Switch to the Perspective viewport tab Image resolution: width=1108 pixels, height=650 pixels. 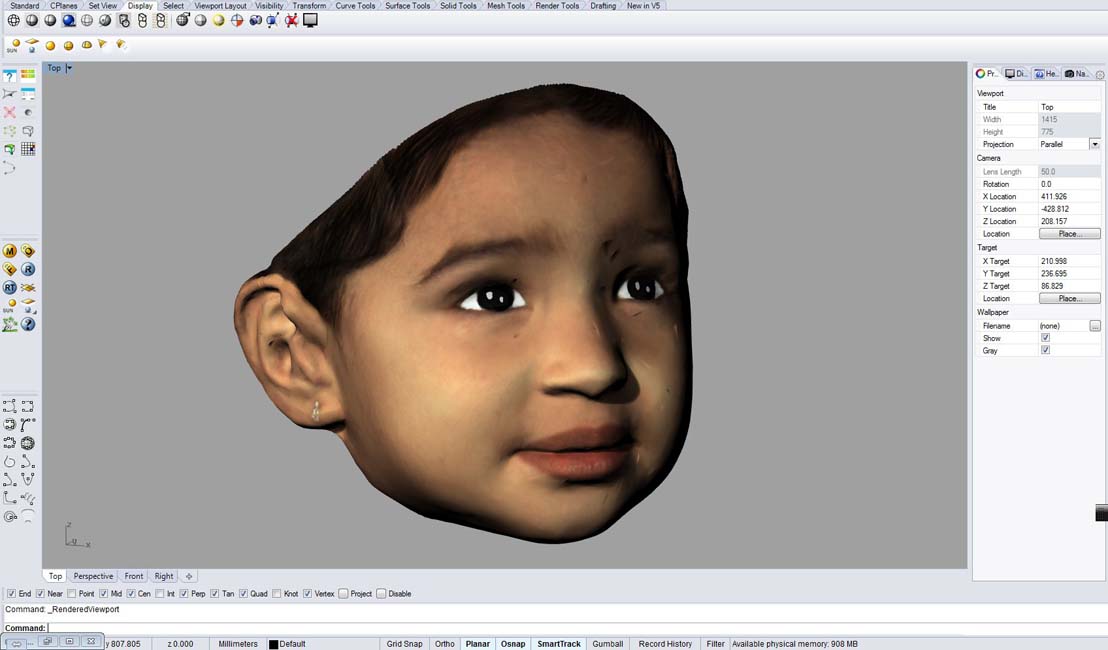click(93, 576)
